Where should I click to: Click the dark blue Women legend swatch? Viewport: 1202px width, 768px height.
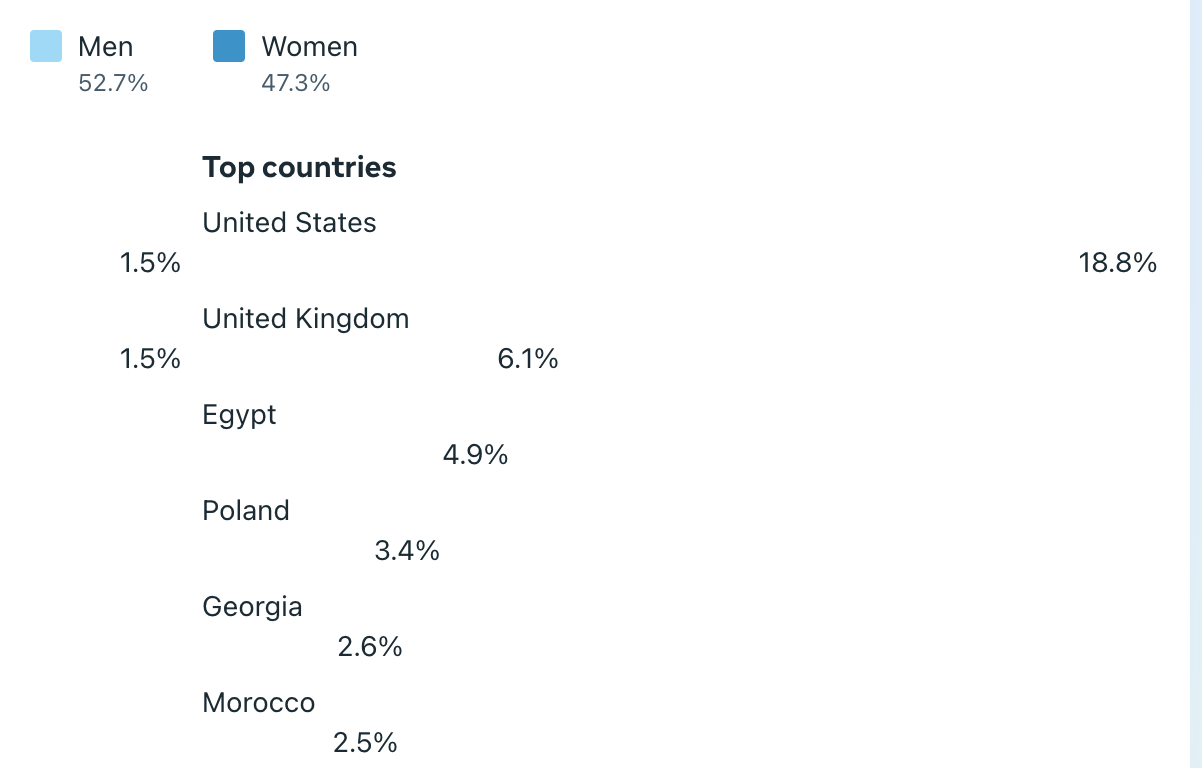[x=229, y=46]
